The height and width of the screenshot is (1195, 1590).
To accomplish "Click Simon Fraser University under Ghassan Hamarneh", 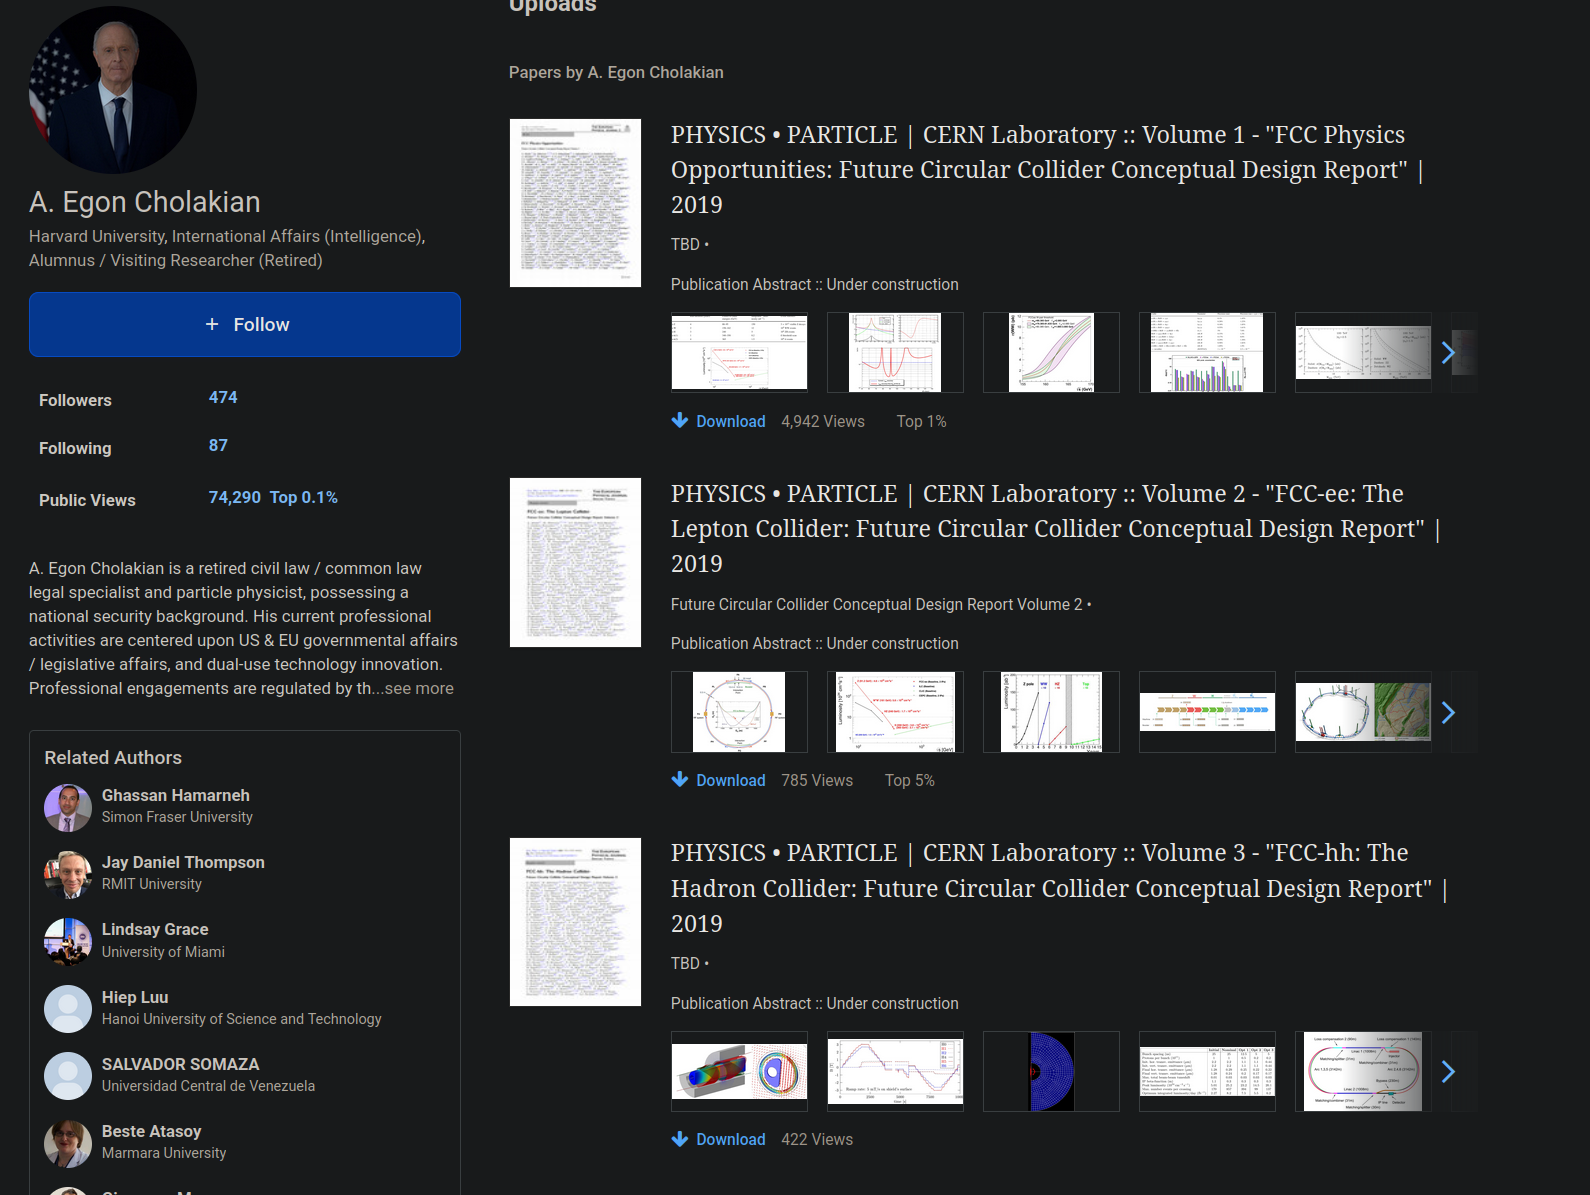I will pos(177,817).
